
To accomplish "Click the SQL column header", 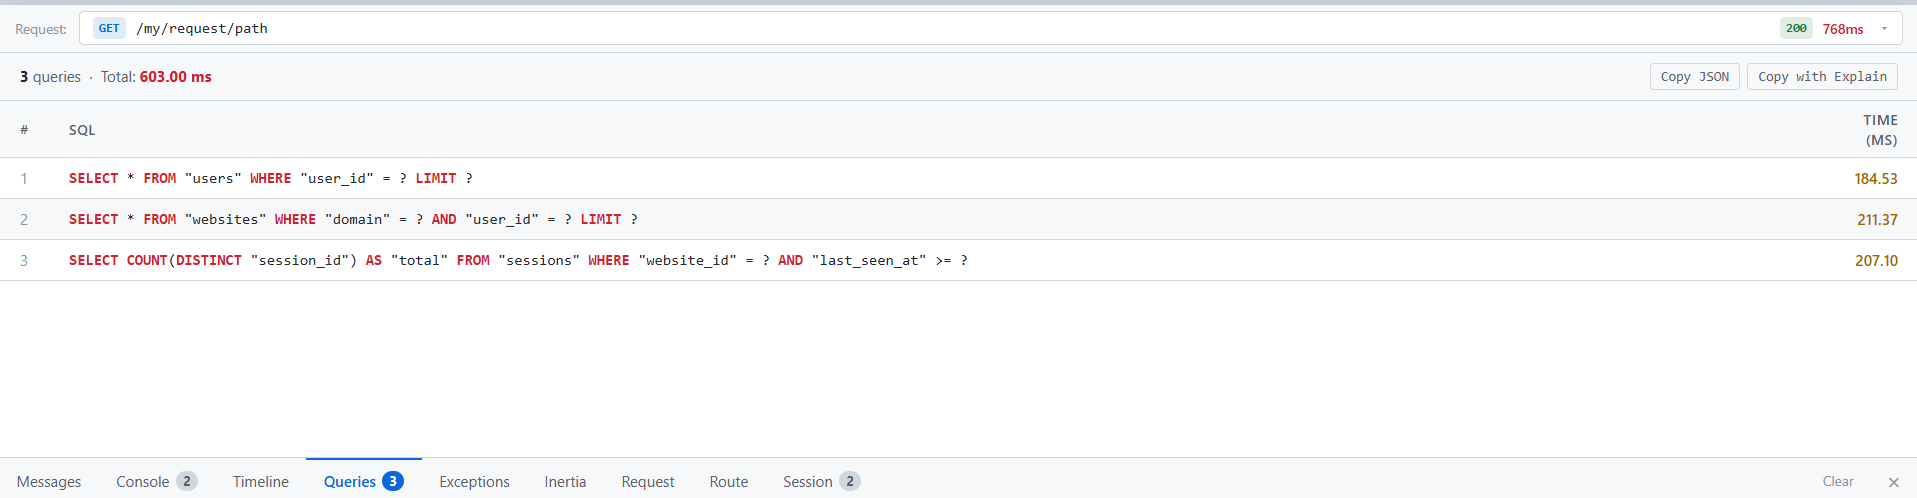I will [82, 130].
